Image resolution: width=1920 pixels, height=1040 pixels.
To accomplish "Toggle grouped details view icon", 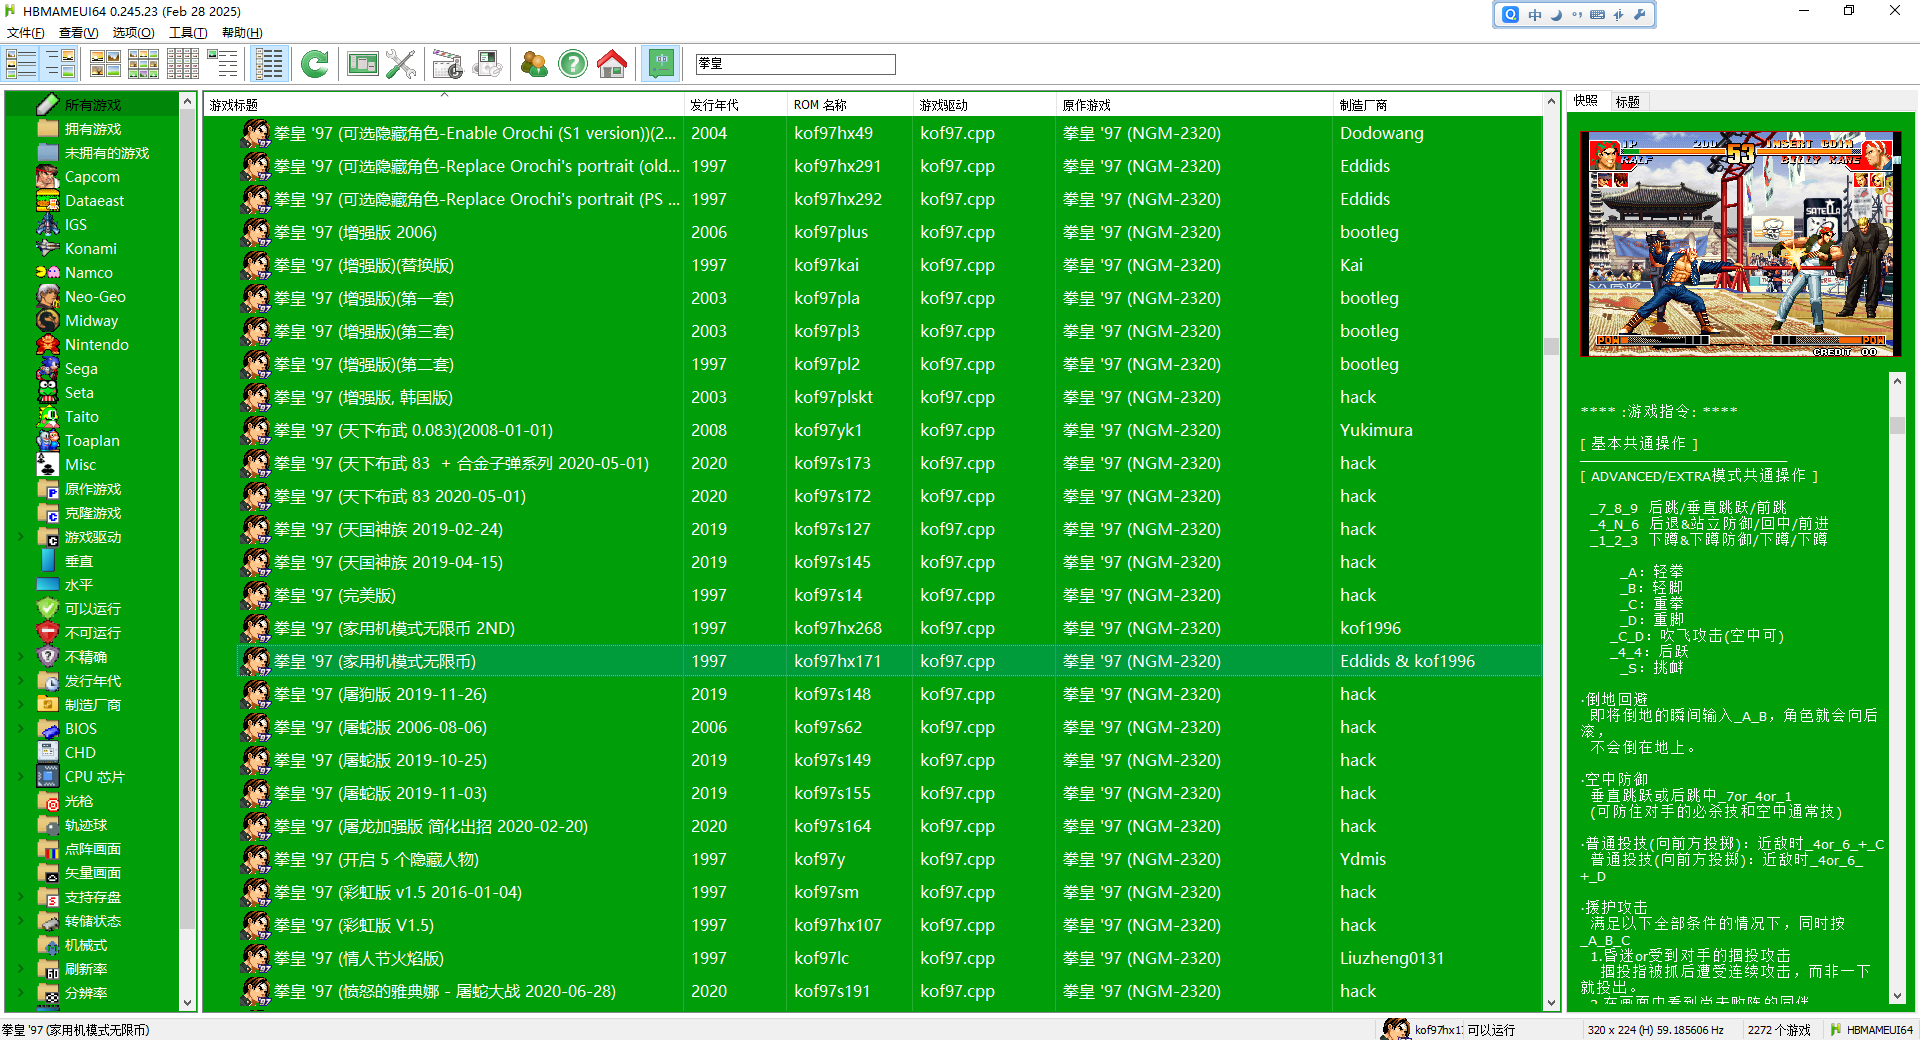I will pyautogui.click(x=269, y=64).
